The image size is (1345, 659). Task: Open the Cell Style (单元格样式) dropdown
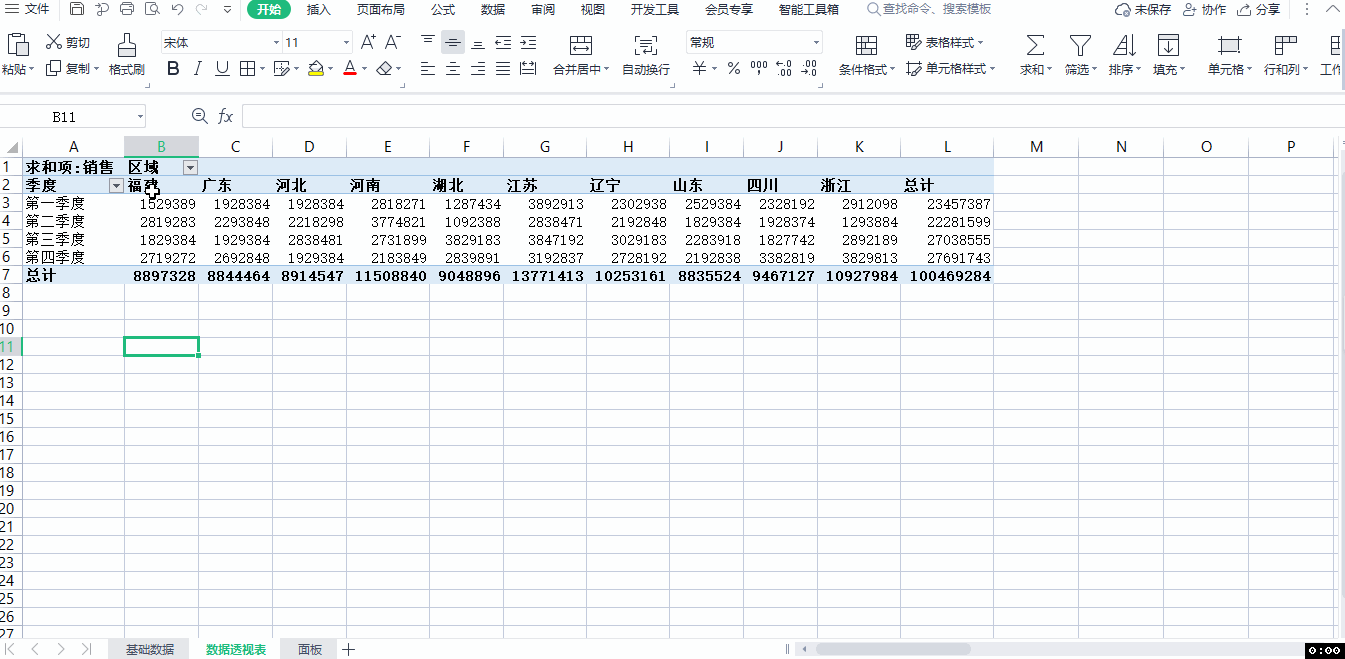point(950,69)
